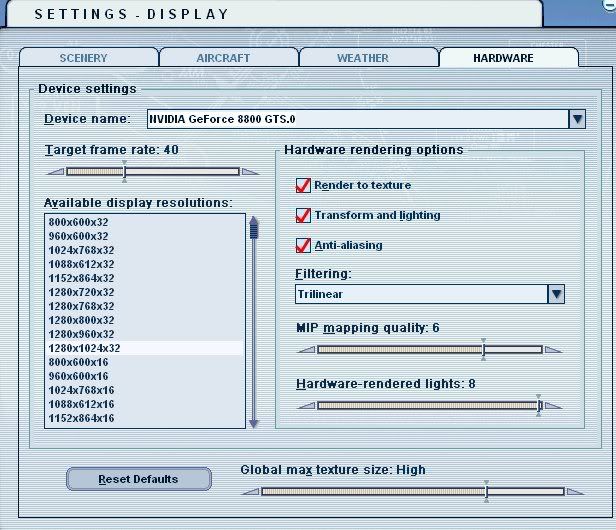Click the Hardware-rendered lights slider handle
The height and width of the screenshot is (530, 616).
click(539, 405)
